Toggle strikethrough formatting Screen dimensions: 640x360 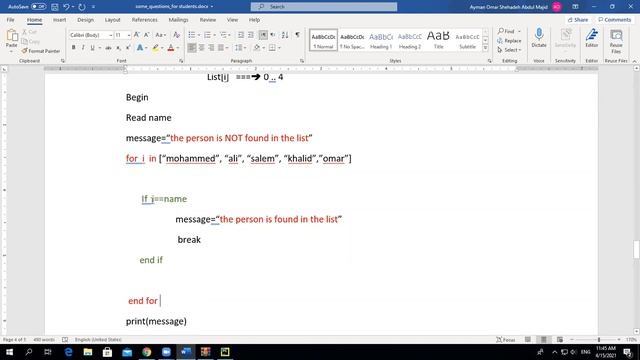pyautogui.click(x=108, y=48)
